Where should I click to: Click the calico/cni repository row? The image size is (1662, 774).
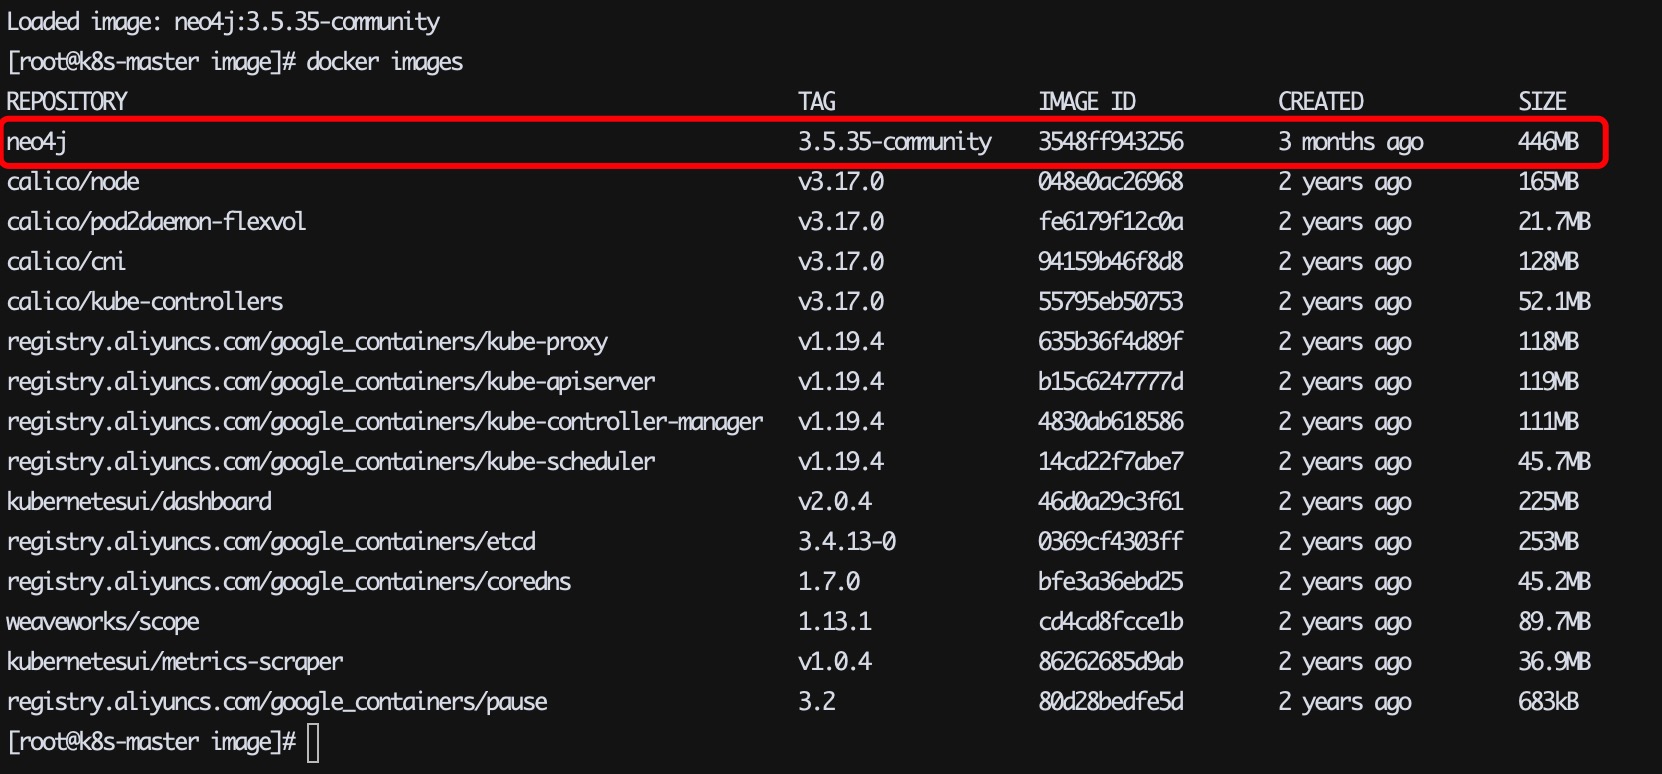coord(66,262)
